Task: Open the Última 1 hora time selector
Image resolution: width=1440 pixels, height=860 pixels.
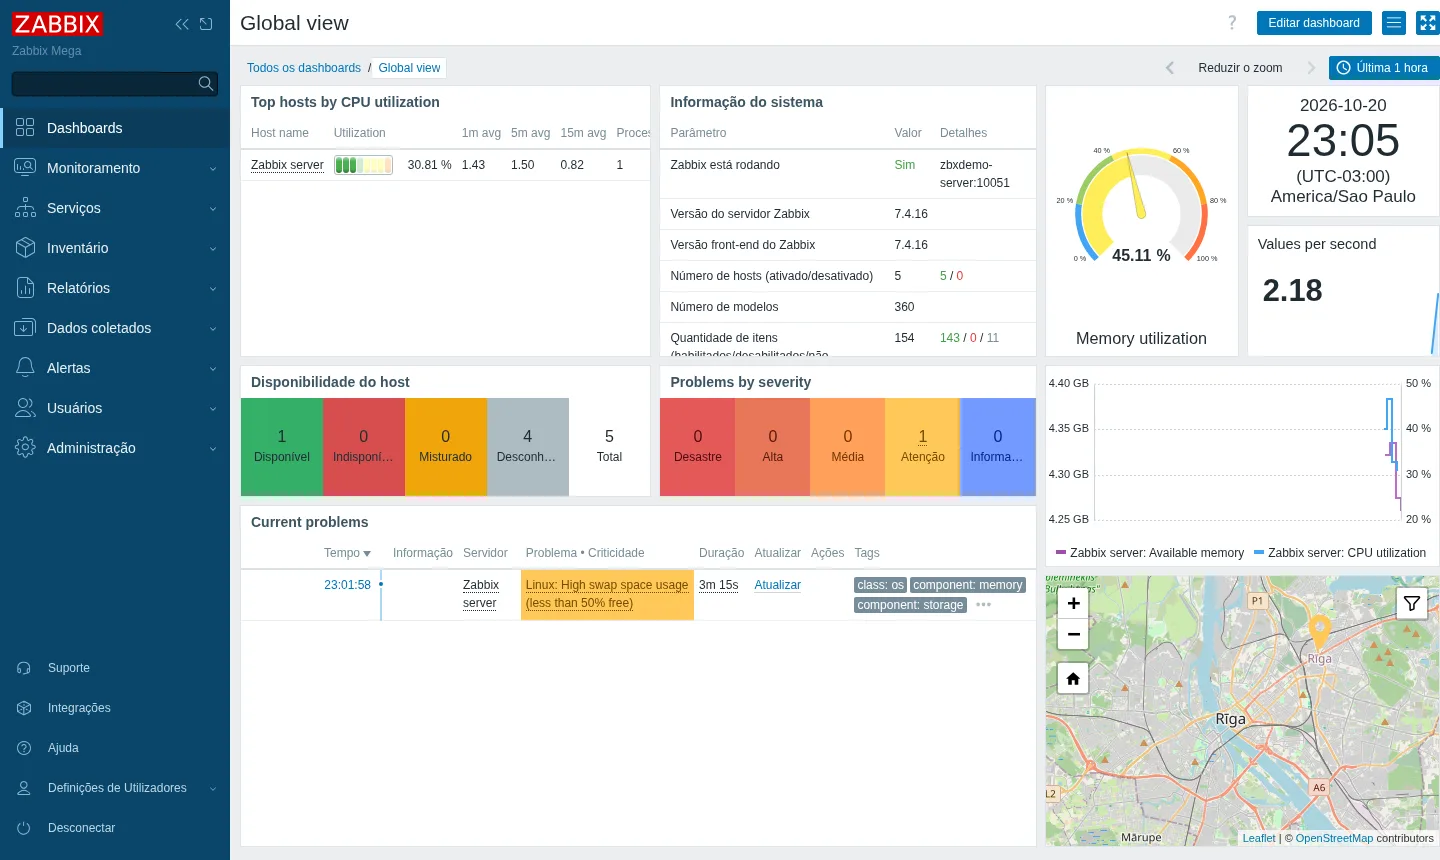Action: [1384, 68]
